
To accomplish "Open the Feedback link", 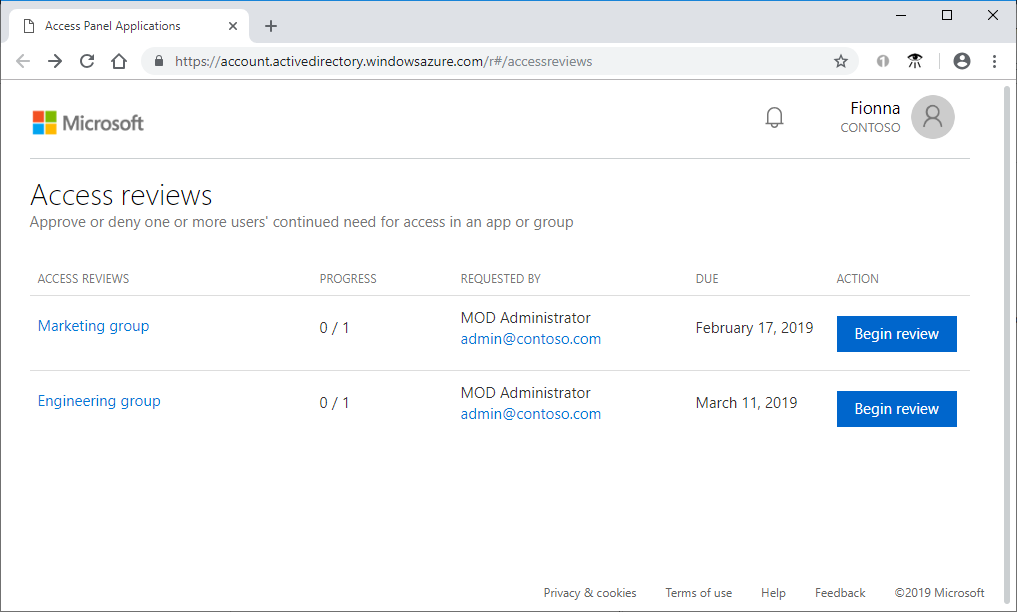I will coord(840,592).
